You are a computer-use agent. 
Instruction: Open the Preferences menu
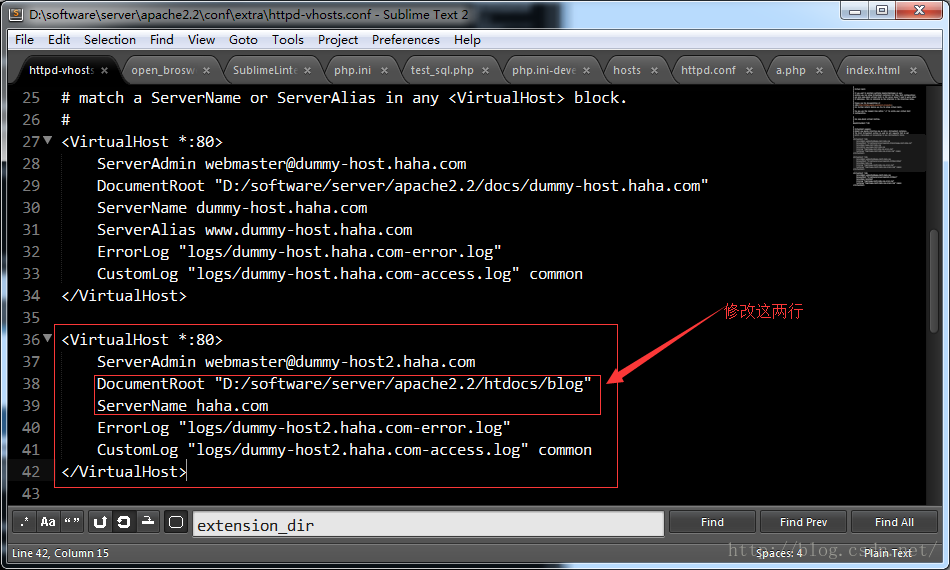click(405, 40)
